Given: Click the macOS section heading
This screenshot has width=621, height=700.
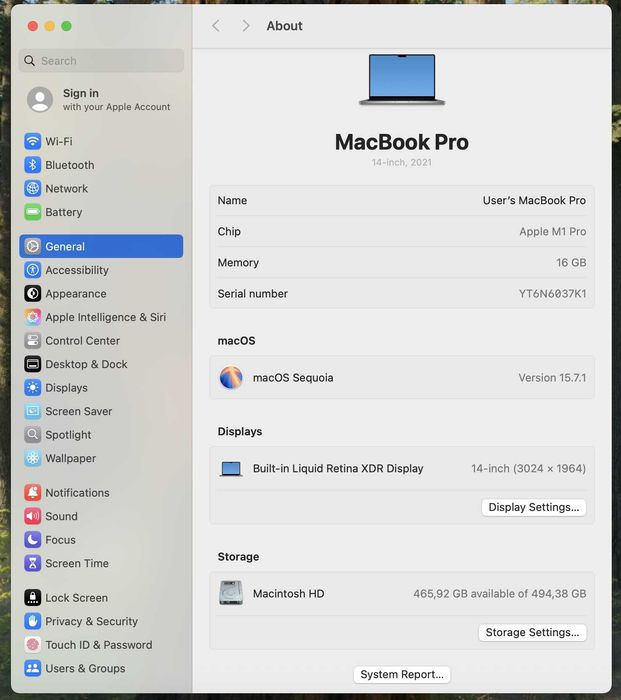Looking at the screenshot, I should [237, 341].
